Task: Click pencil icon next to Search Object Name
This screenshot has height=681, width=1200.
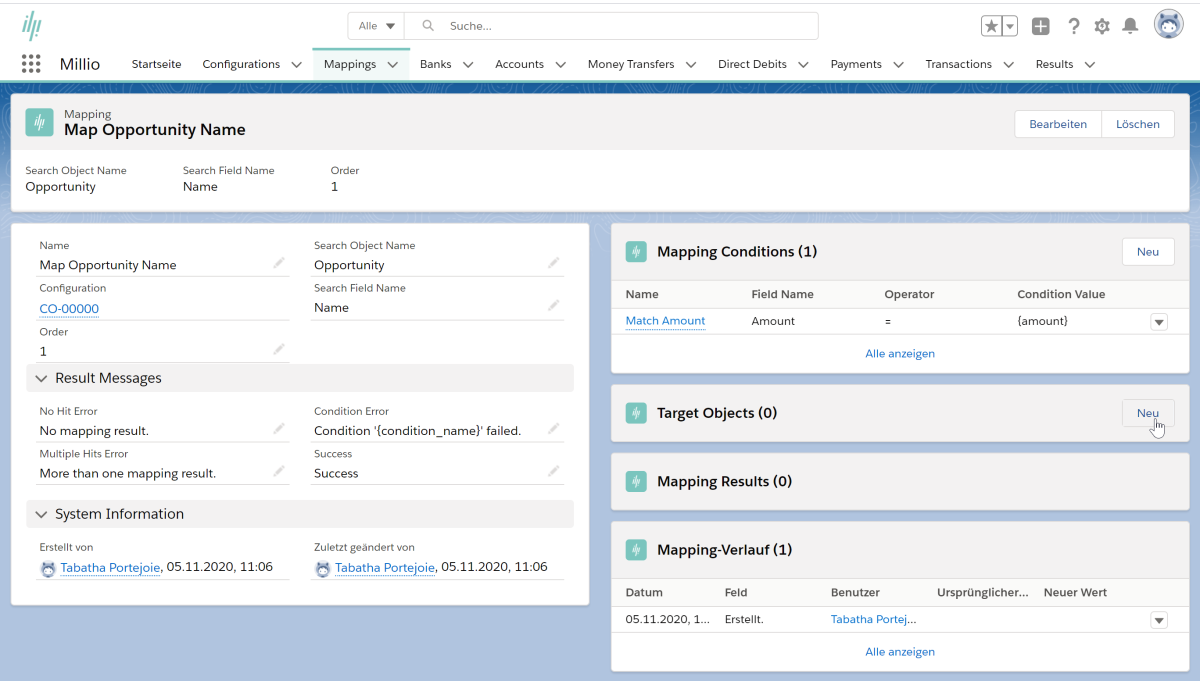Action: [553, 263]
